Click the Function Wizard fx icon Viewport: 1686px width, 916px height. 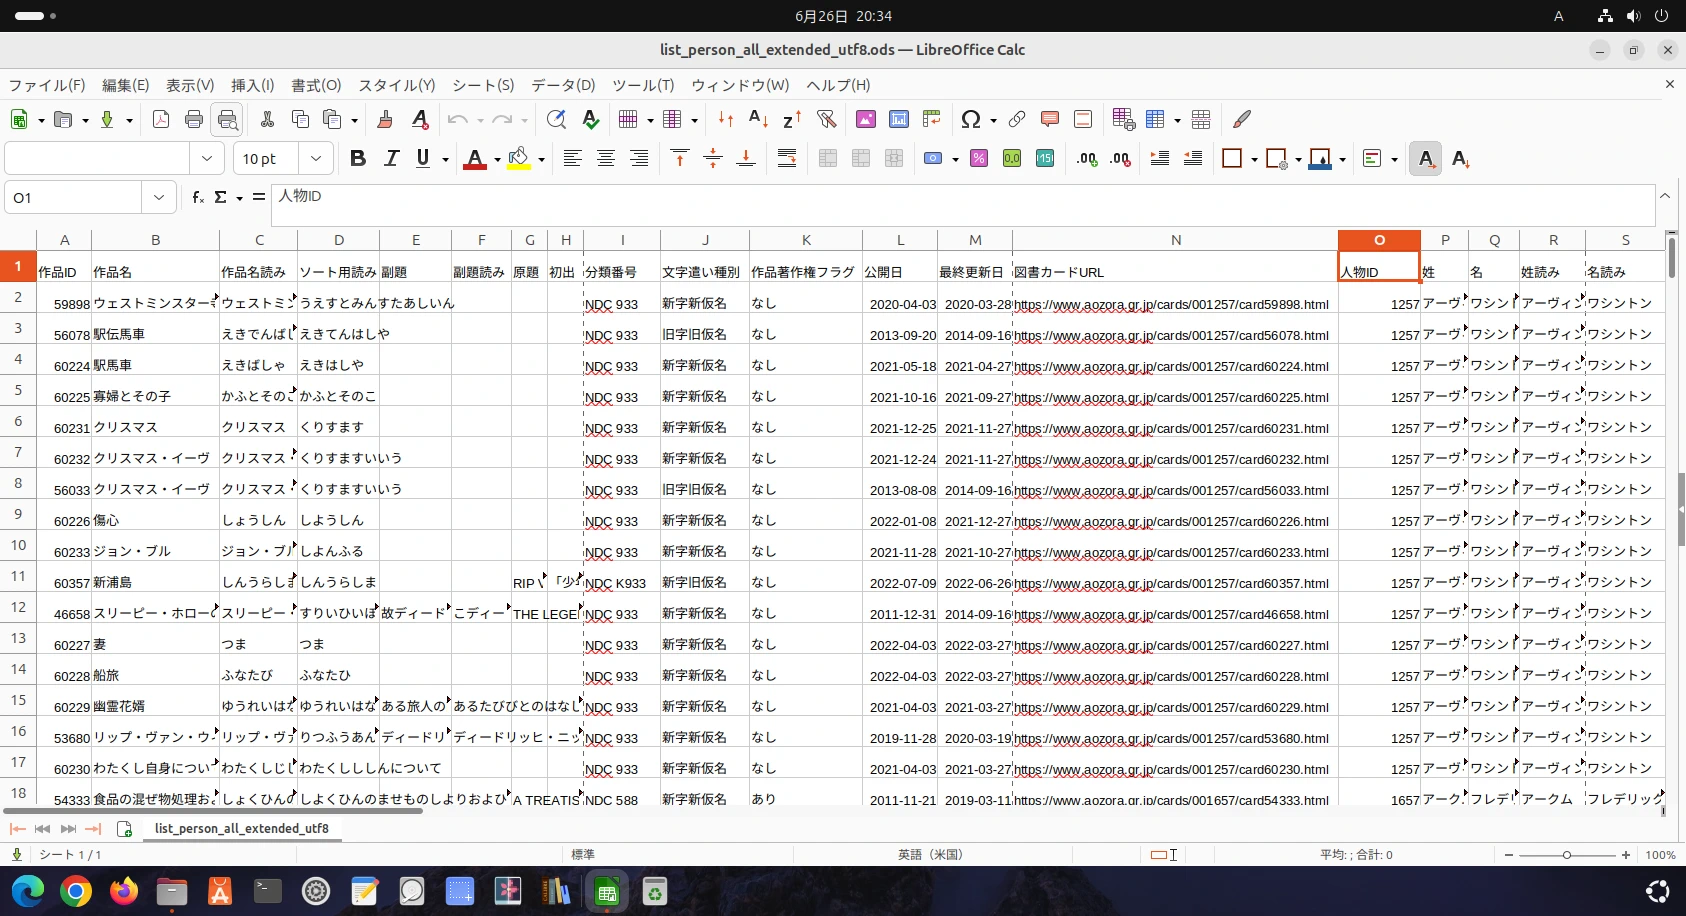[198, 198]
